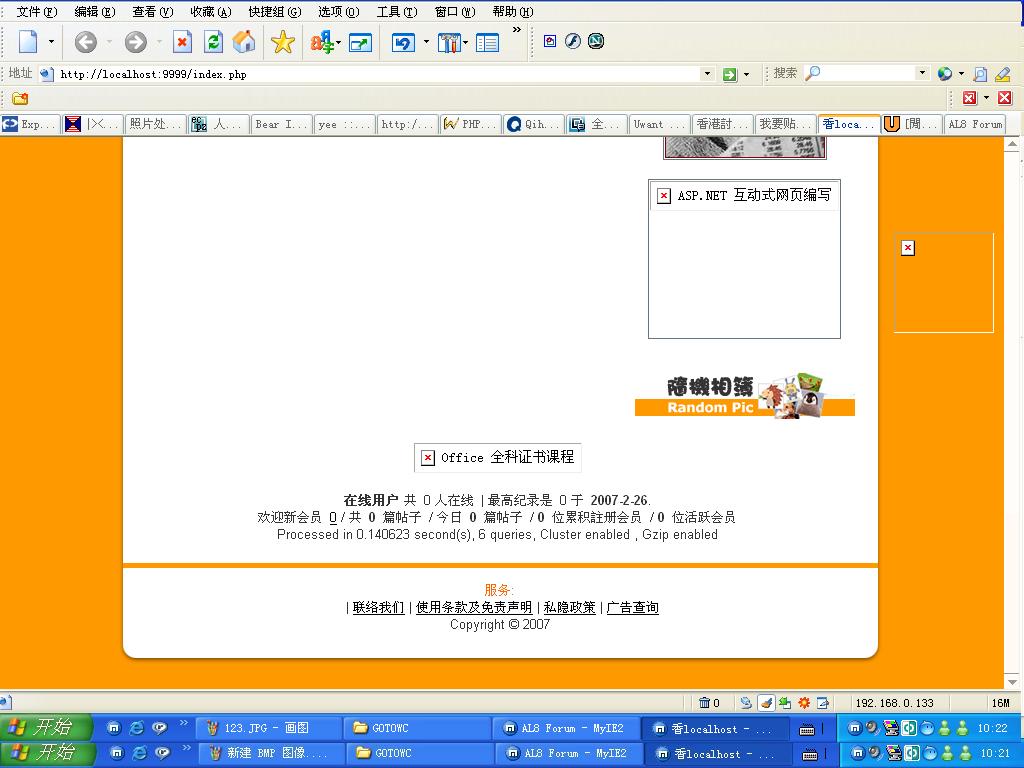The height and width of the screenshot is (768, 1024).
Task: Click the blue undo-close-tab icon
Action: click(x=403, y=43)
